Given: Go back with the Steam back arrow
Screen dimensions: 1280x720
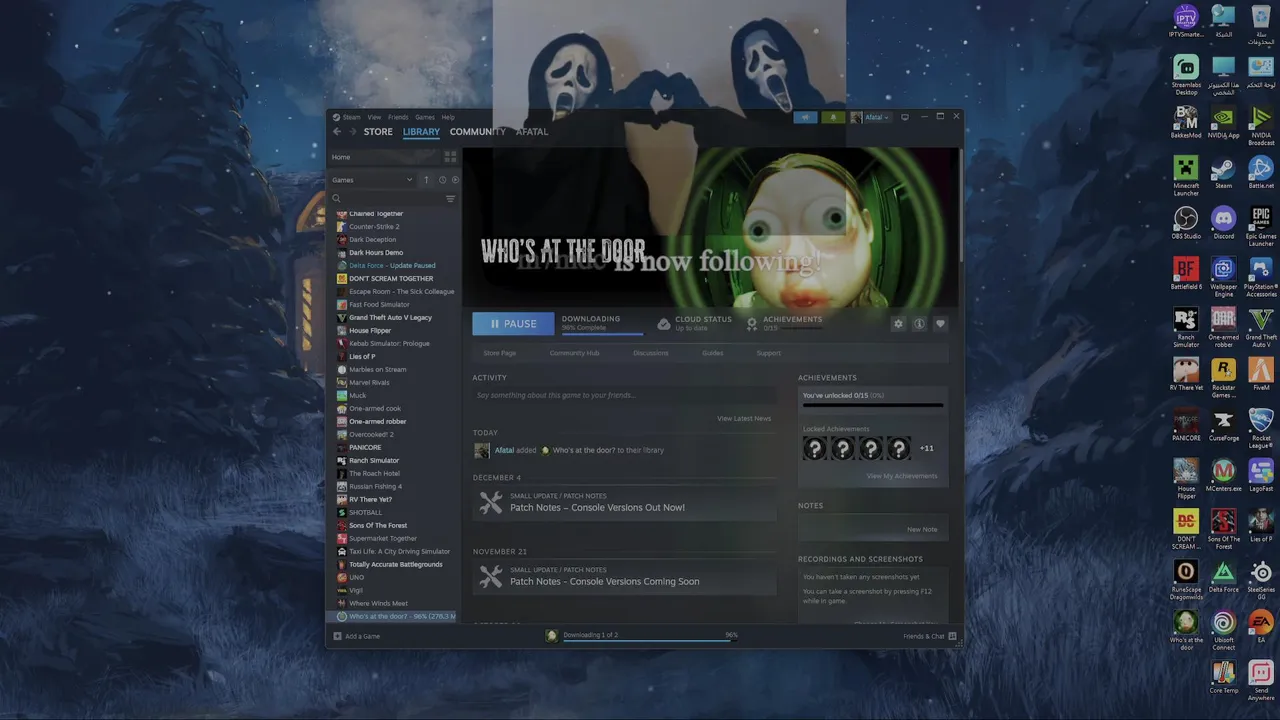Looking at the screenshot, I should point(337,132).
